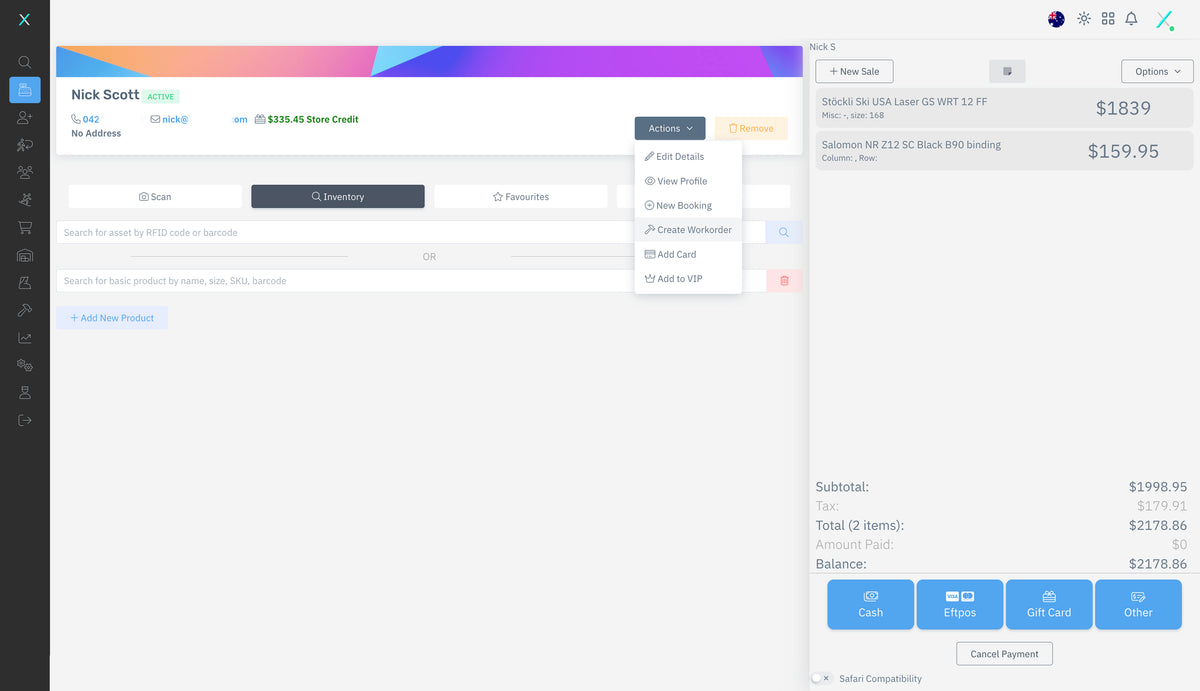Click the Eftpos payment button
This screenshot has height=691, width=1200.
[959, 604]
